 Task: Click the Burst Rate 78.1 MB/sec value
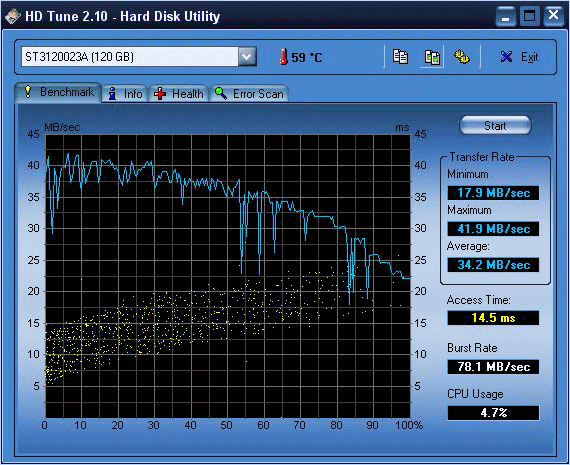point(493,367)
